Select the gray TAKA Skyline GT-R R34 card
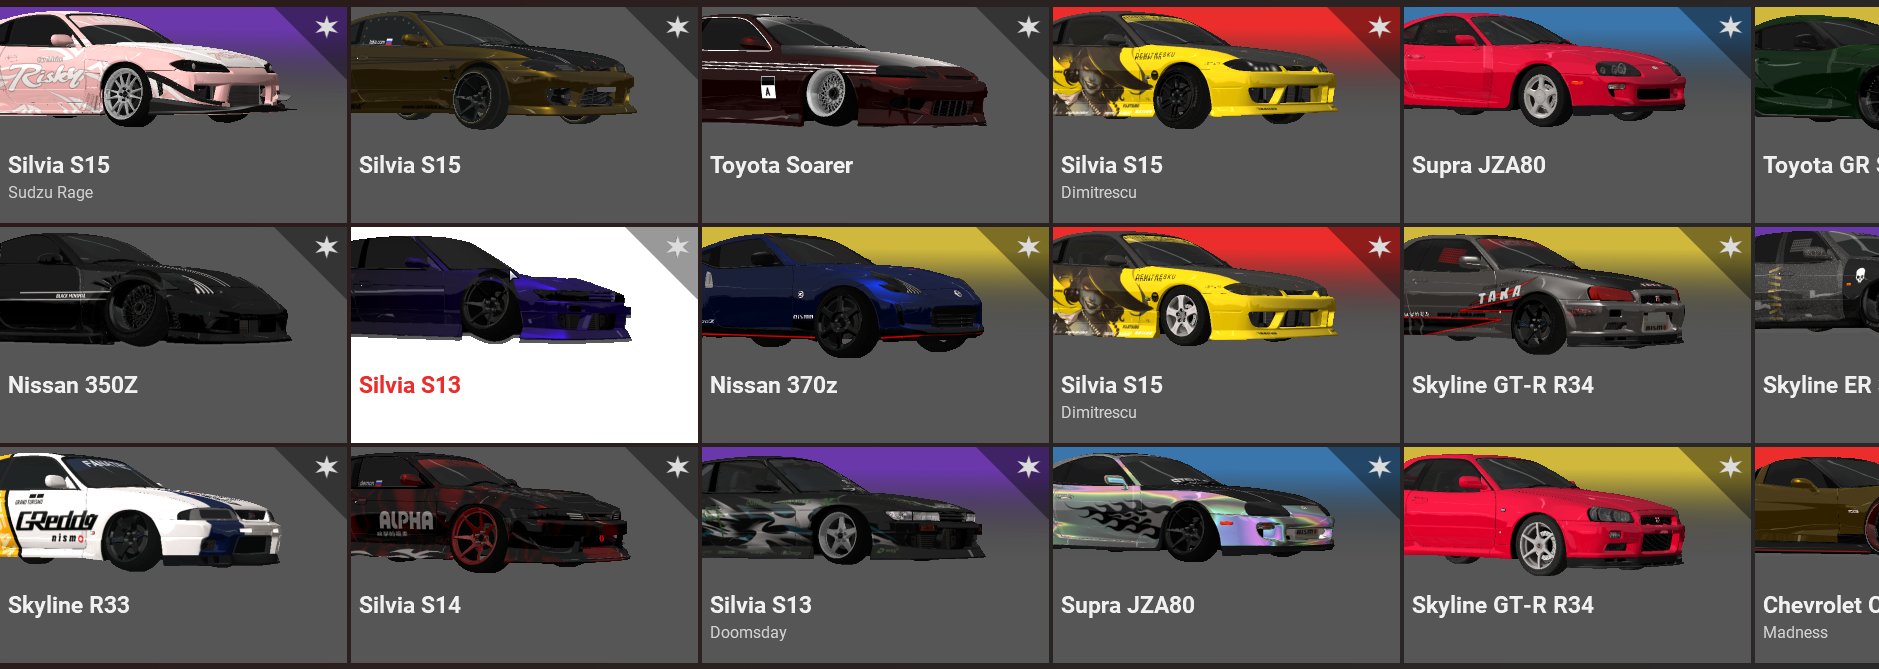 point(1577,335)
